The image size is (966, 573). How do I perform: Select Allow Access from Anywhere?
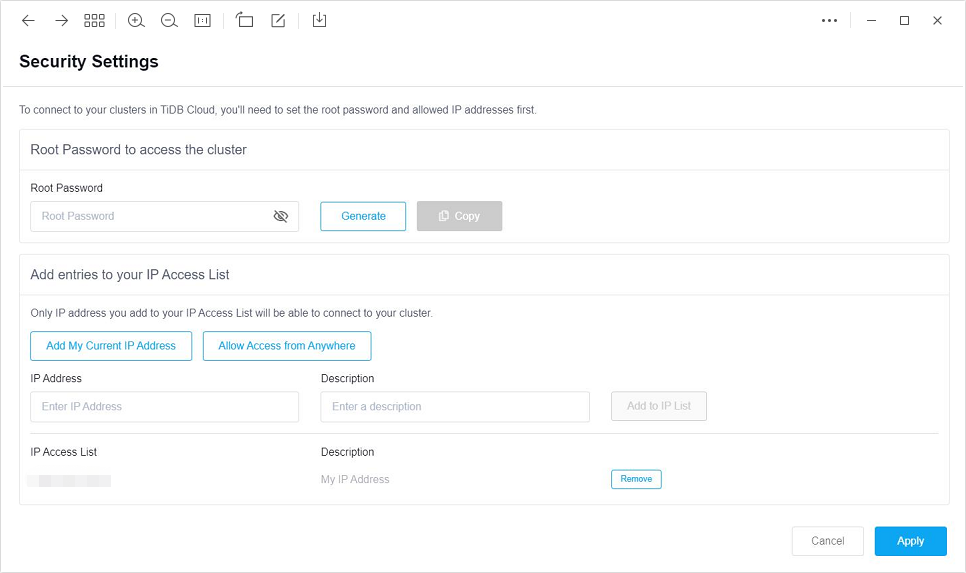coord(287,346)
